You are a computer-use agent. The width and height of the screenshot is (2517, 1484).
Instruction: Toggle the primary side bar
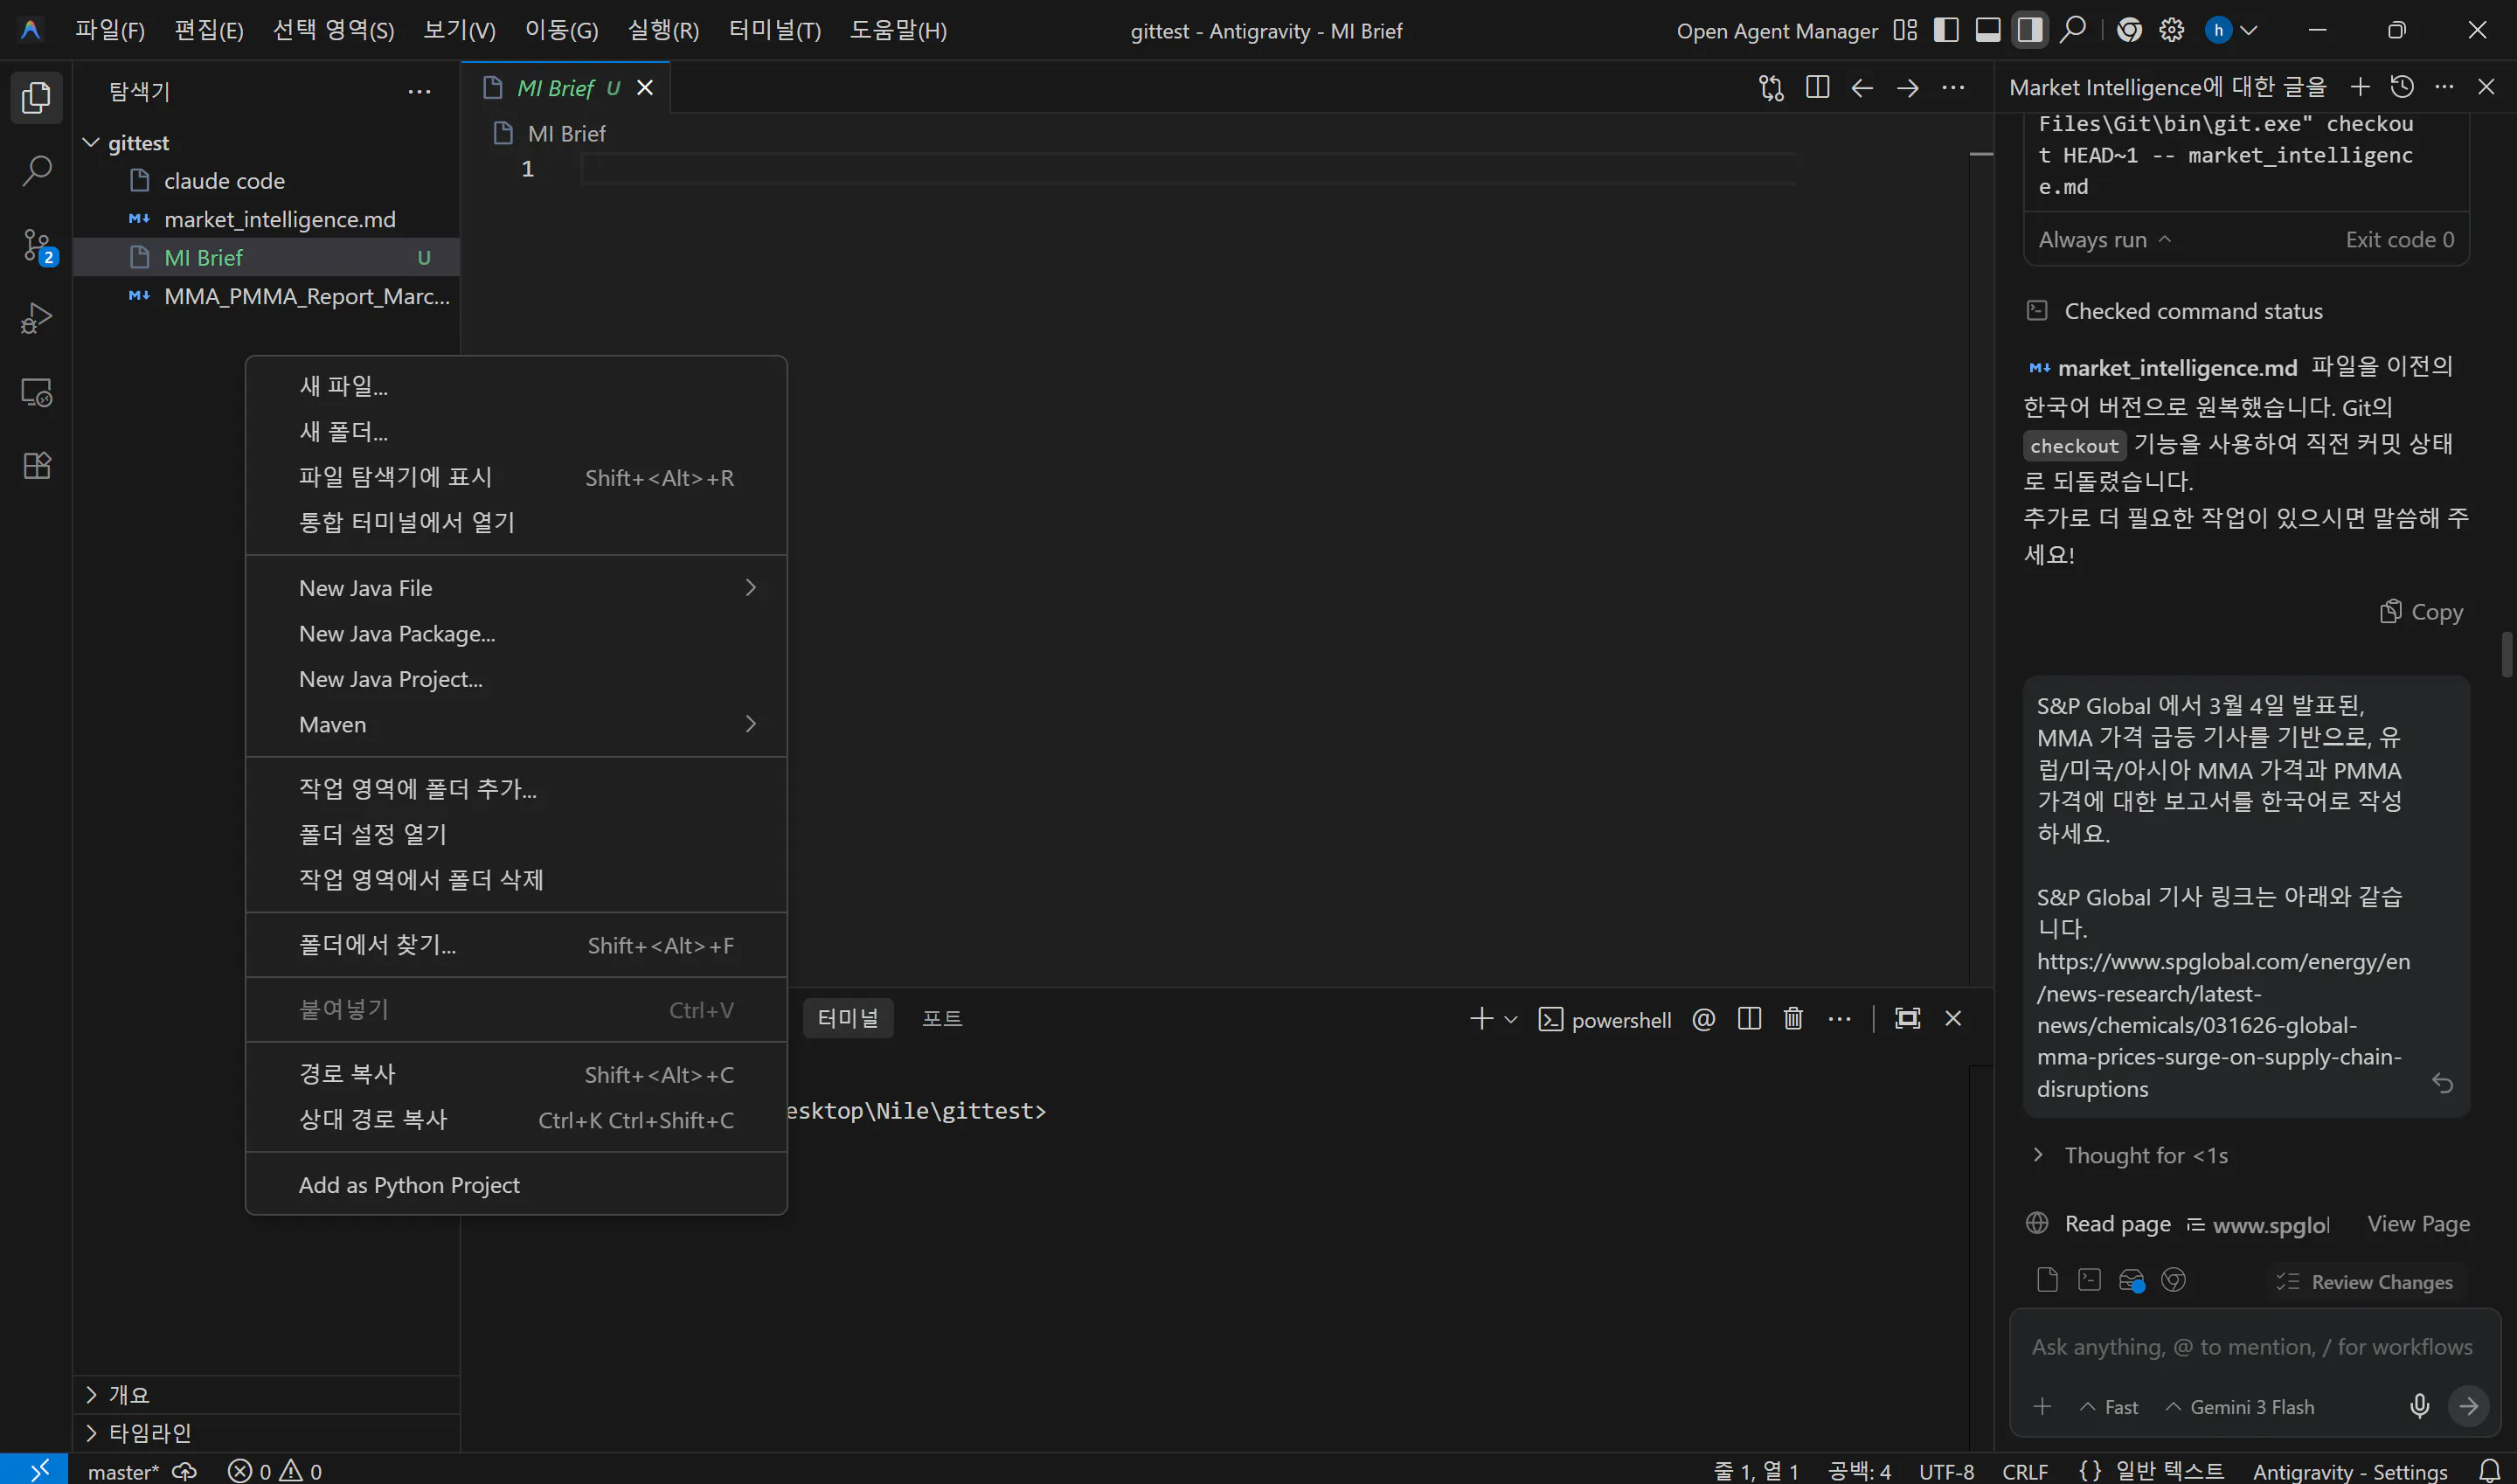(x=1946, y=30)
